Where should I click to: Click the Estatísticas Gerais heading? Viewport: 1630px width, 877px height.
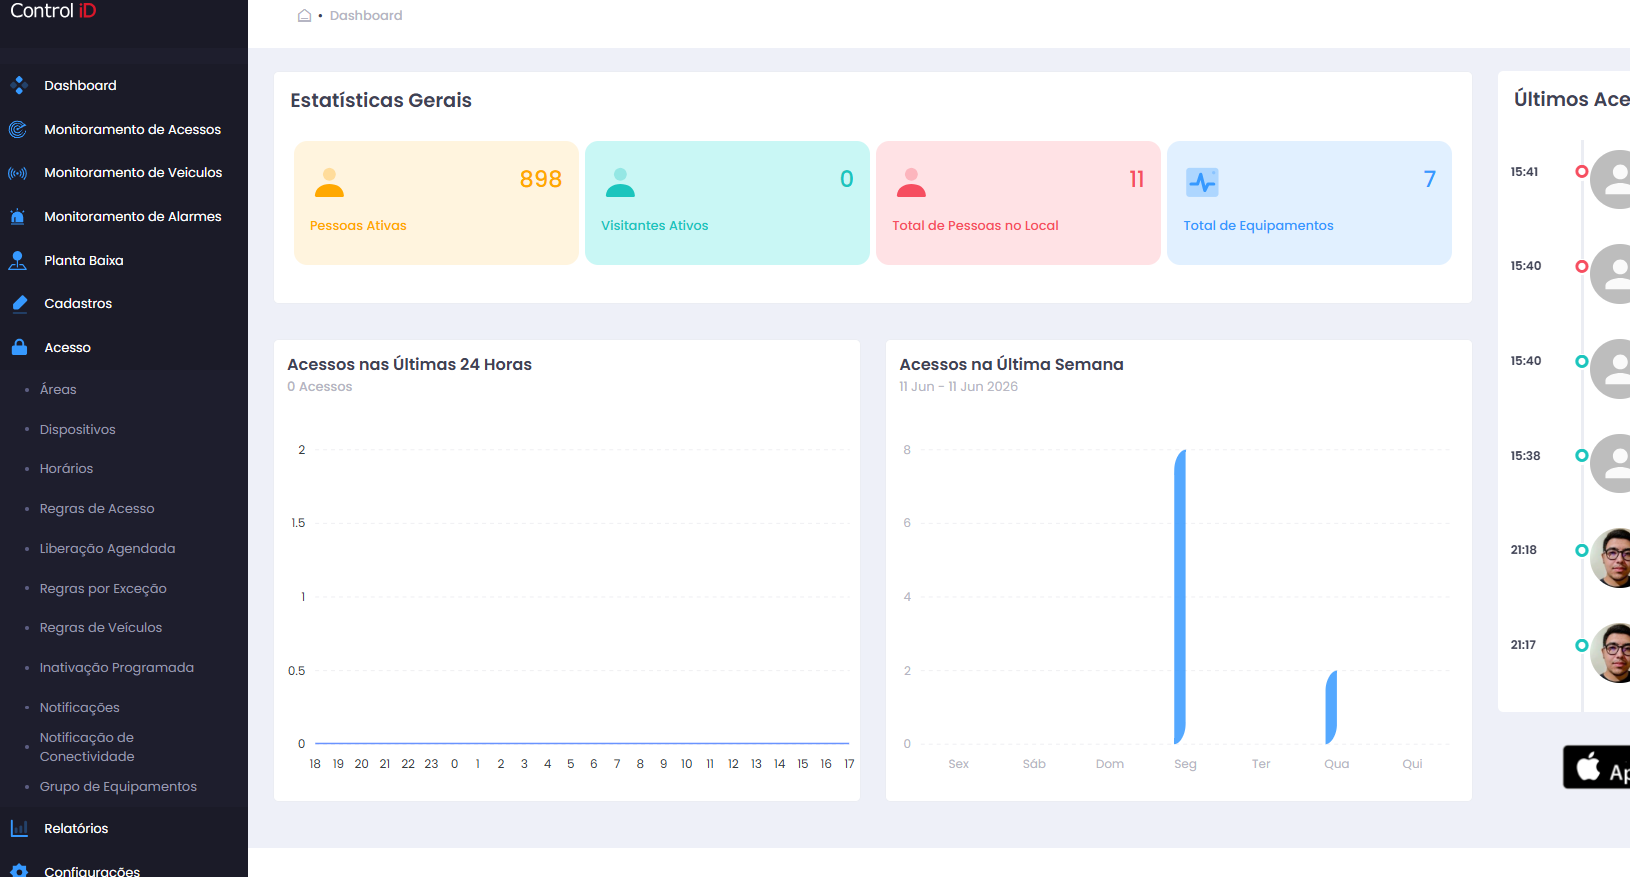[381, 100]
